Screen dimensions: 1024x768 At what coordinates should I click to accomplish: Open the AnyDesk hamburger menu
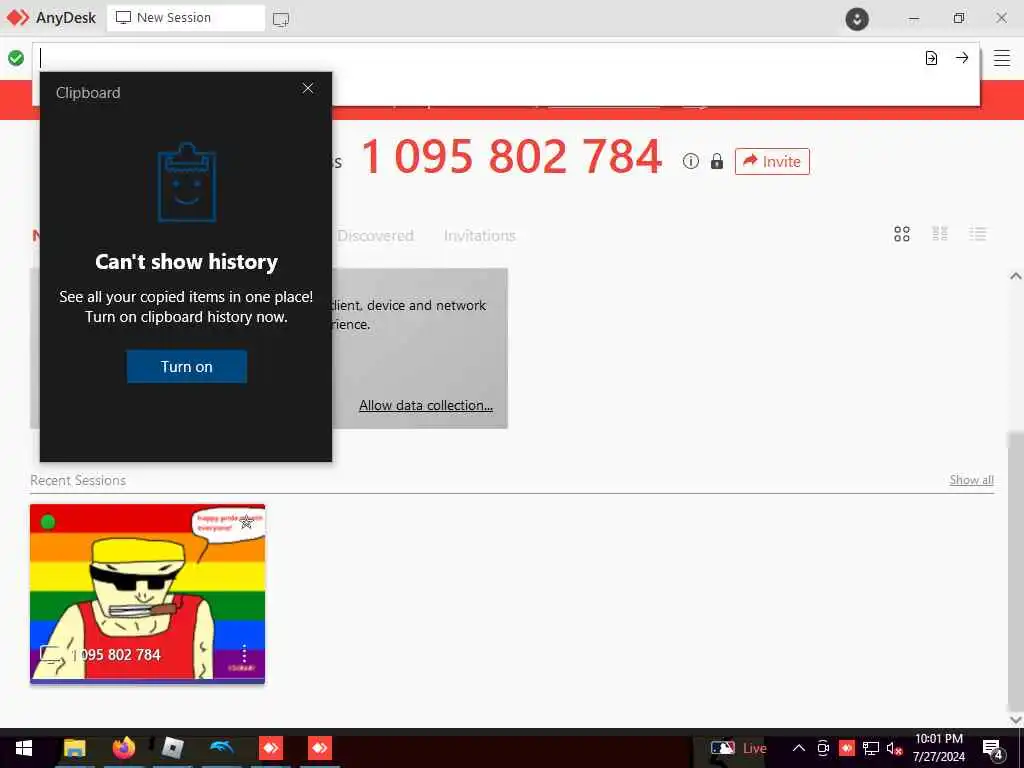(1002, 58)
